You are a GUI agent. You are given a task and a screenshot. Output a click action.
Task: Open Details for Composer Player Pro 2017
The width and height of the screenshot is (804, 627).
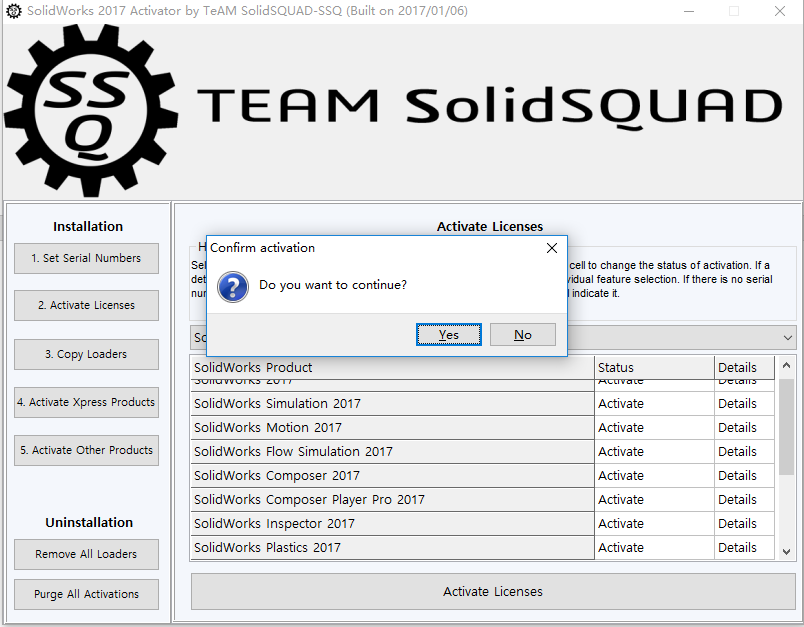744,500
